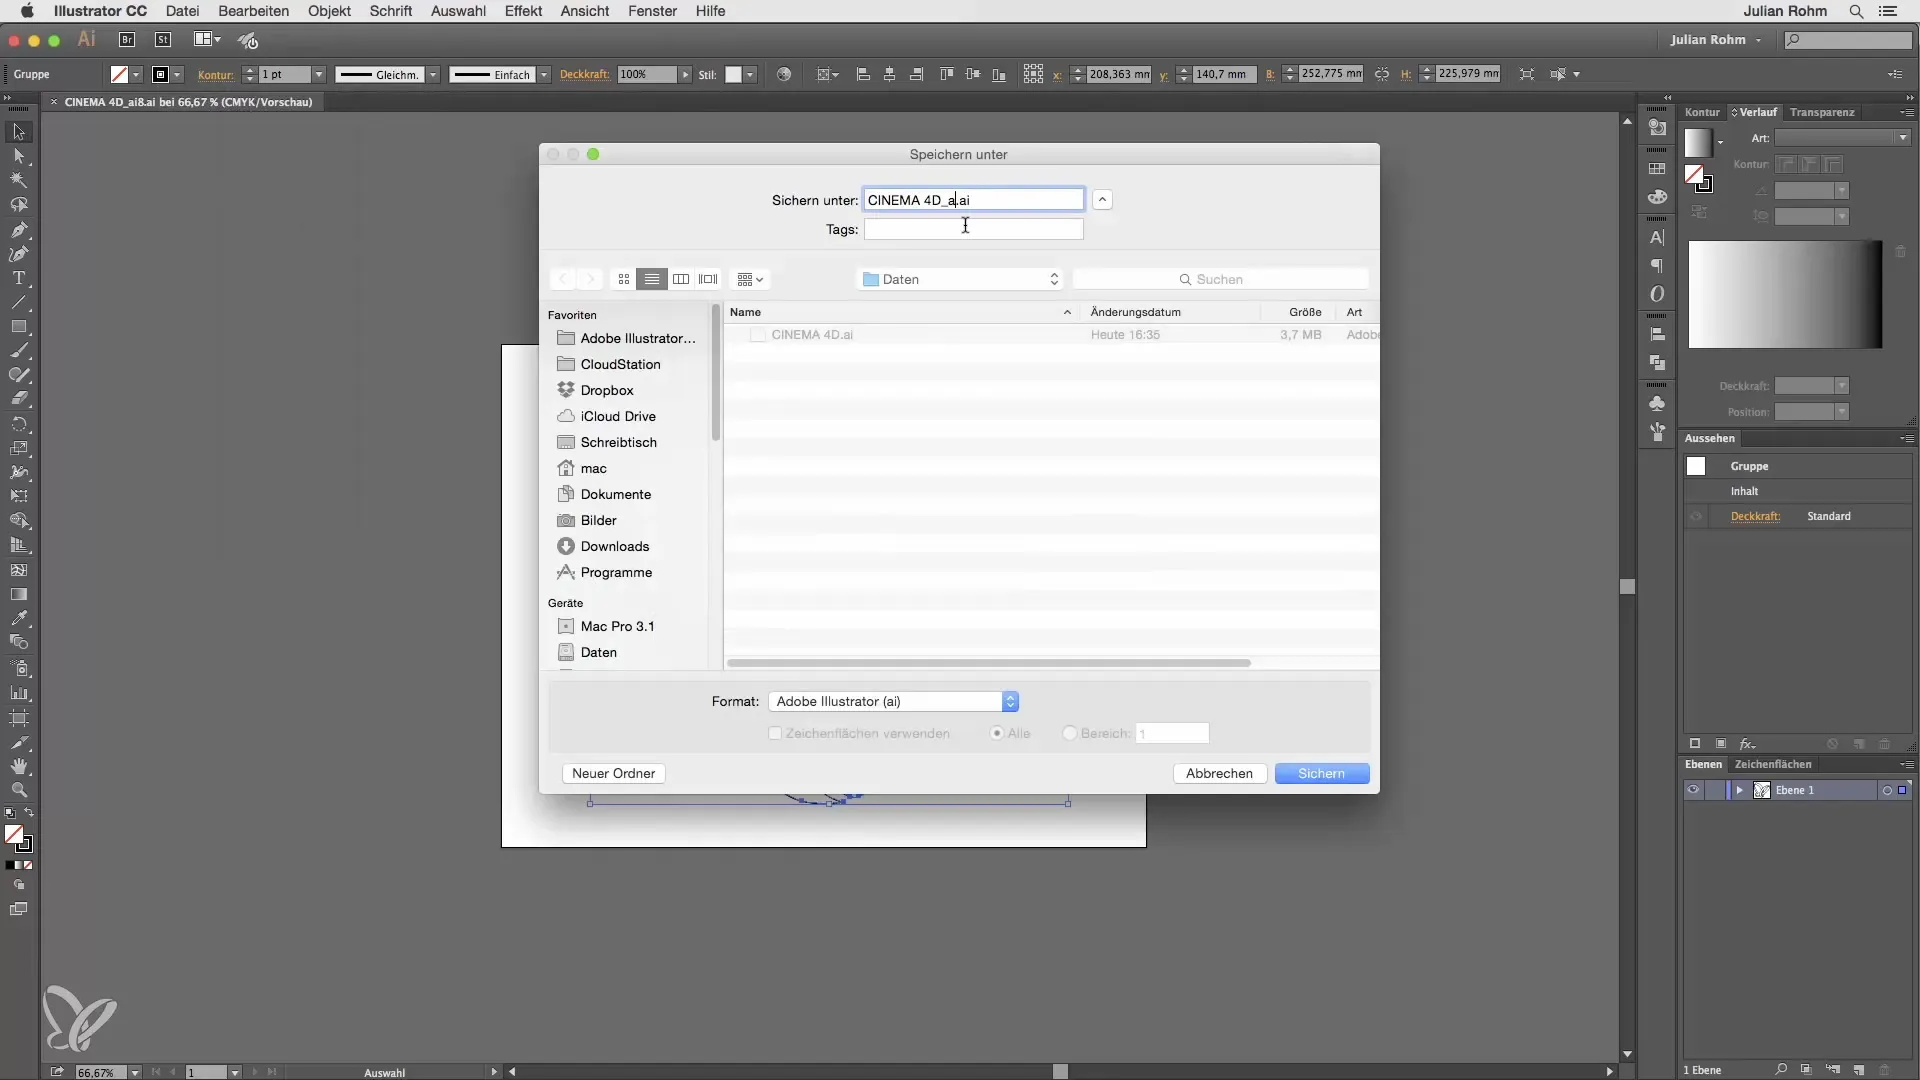Viewport: 1920px width, 1080px height.
Task: Select the Hand tool
Action: coord(18,766)
